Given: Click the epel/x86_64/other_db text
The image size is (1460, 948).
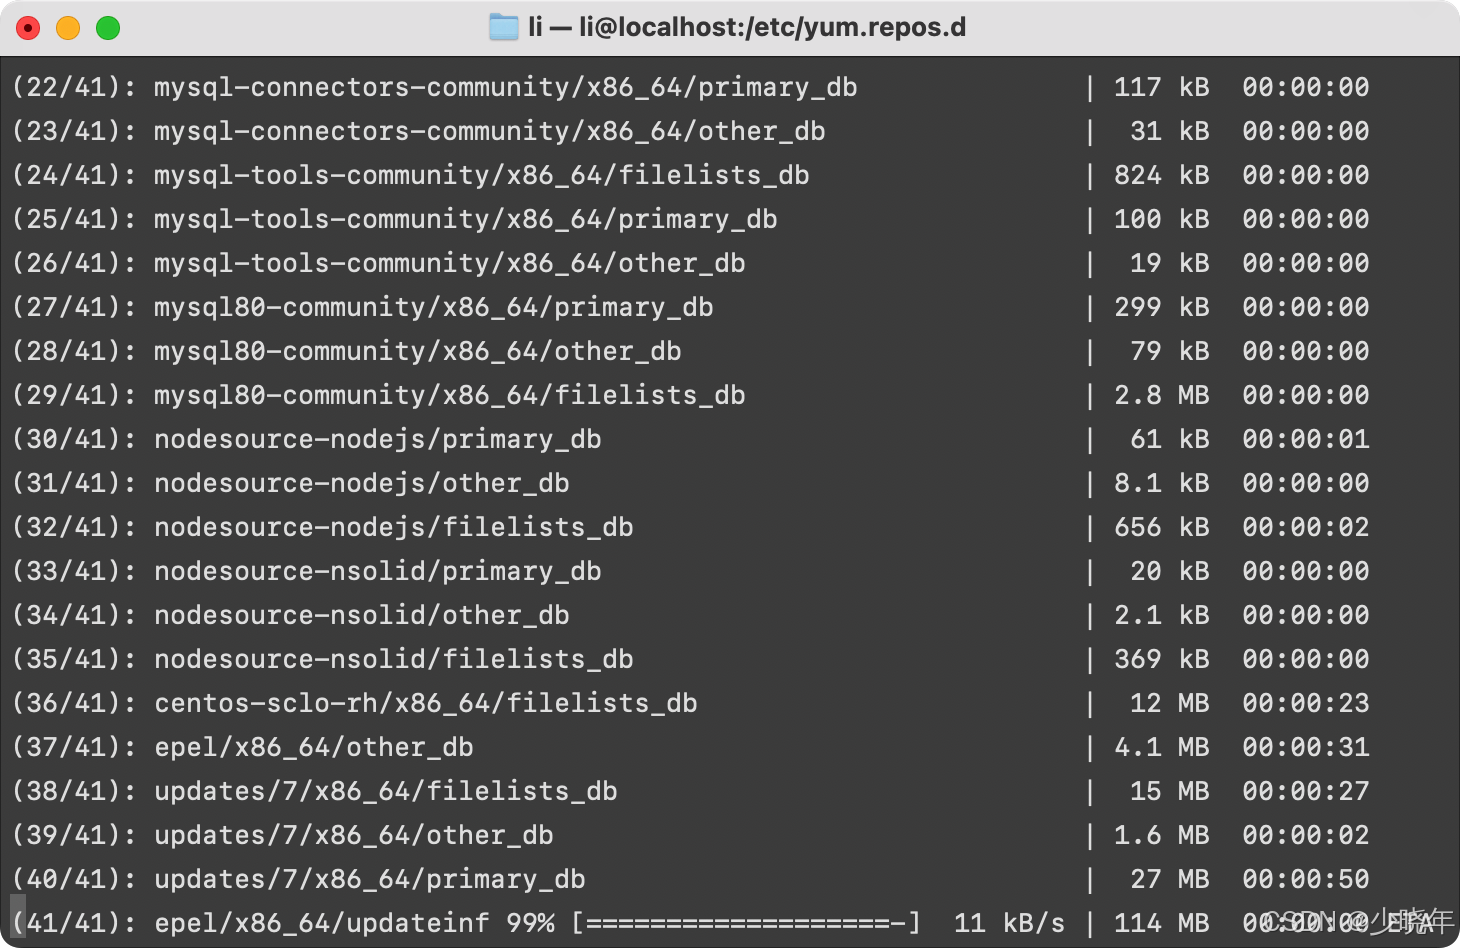Looking at the screenshot, I should 313,748.
